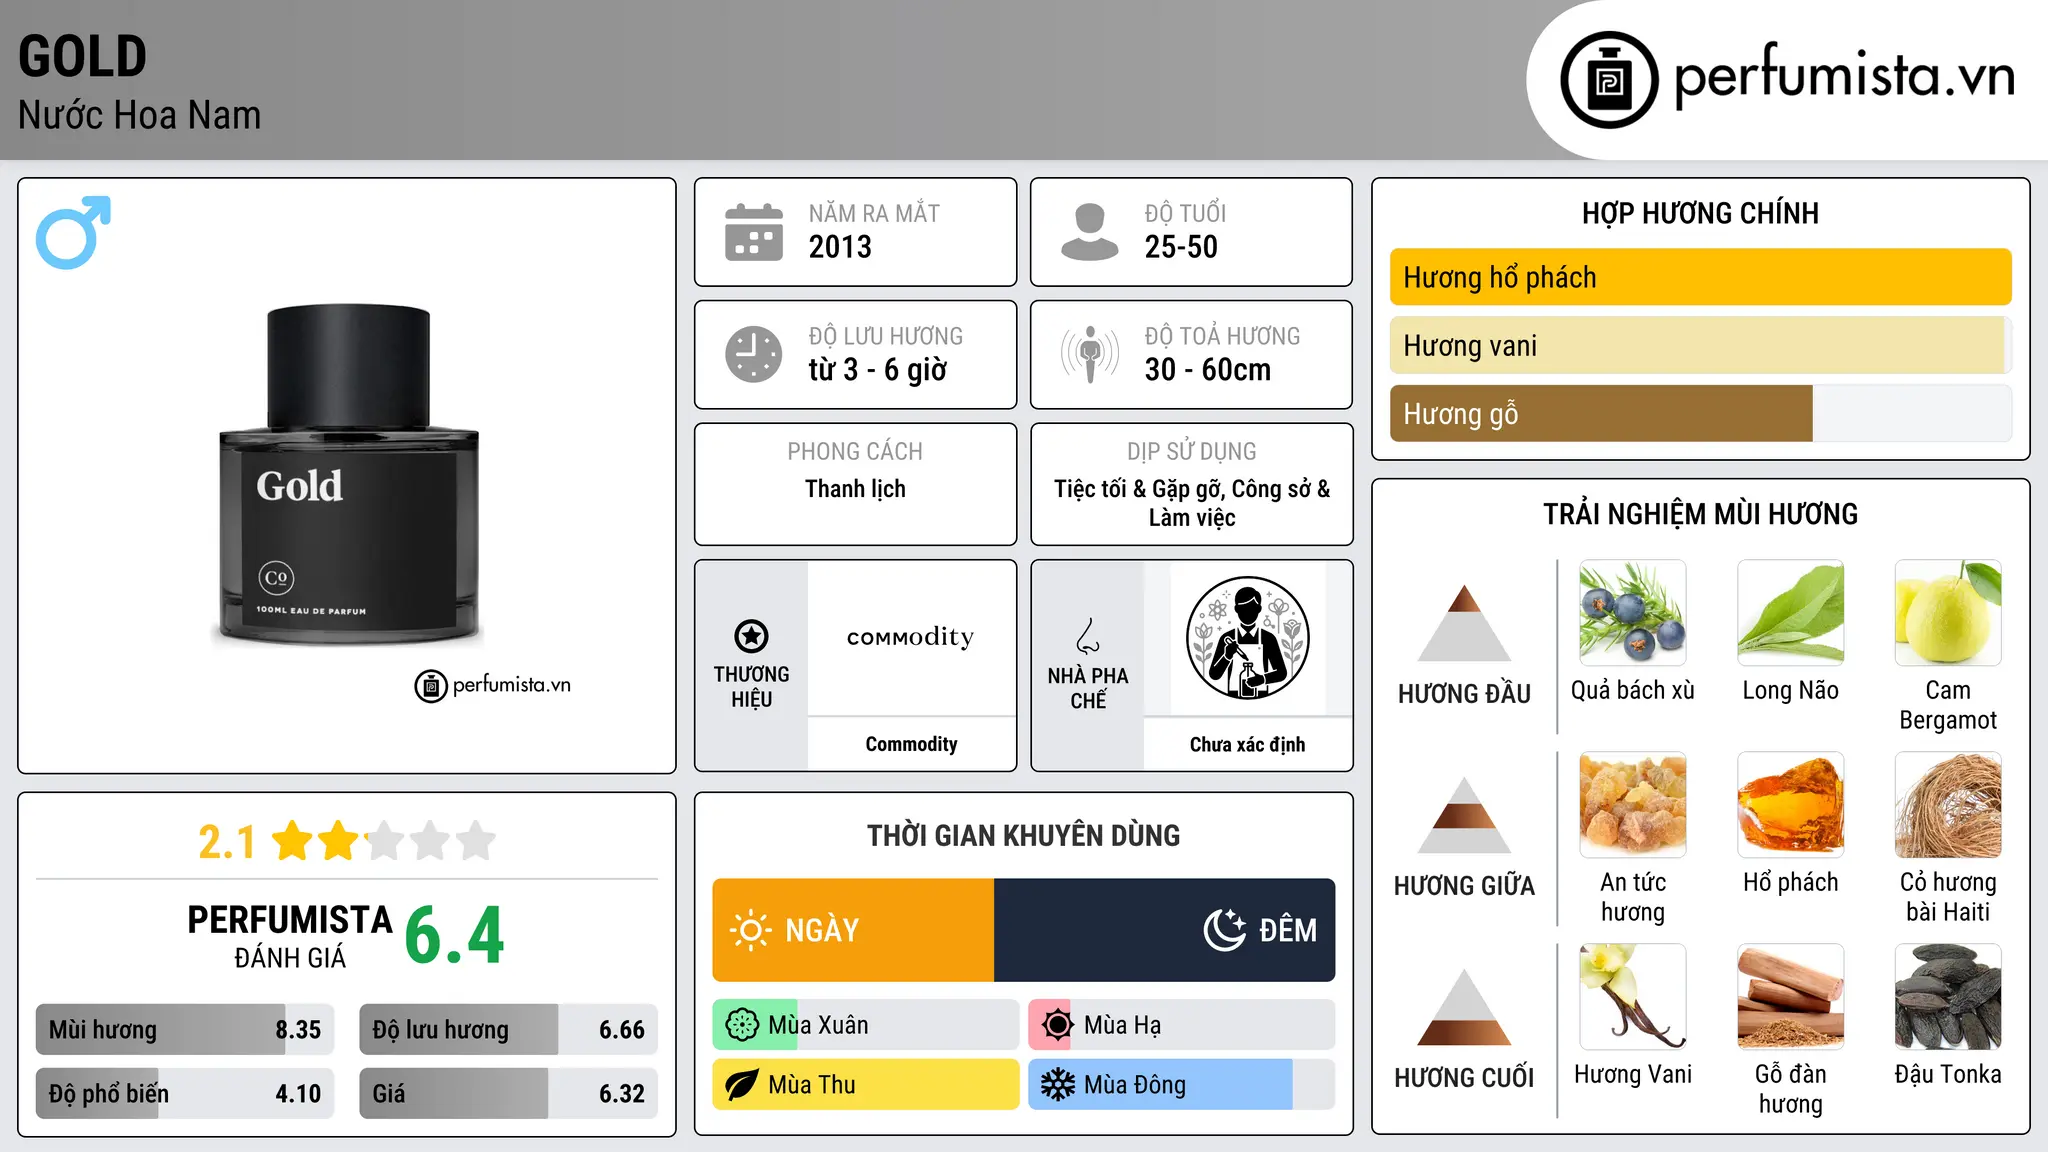Click the Haitian vetiver note image
Viewport: 2048px width, 1152px height.
pos(1948,805)
